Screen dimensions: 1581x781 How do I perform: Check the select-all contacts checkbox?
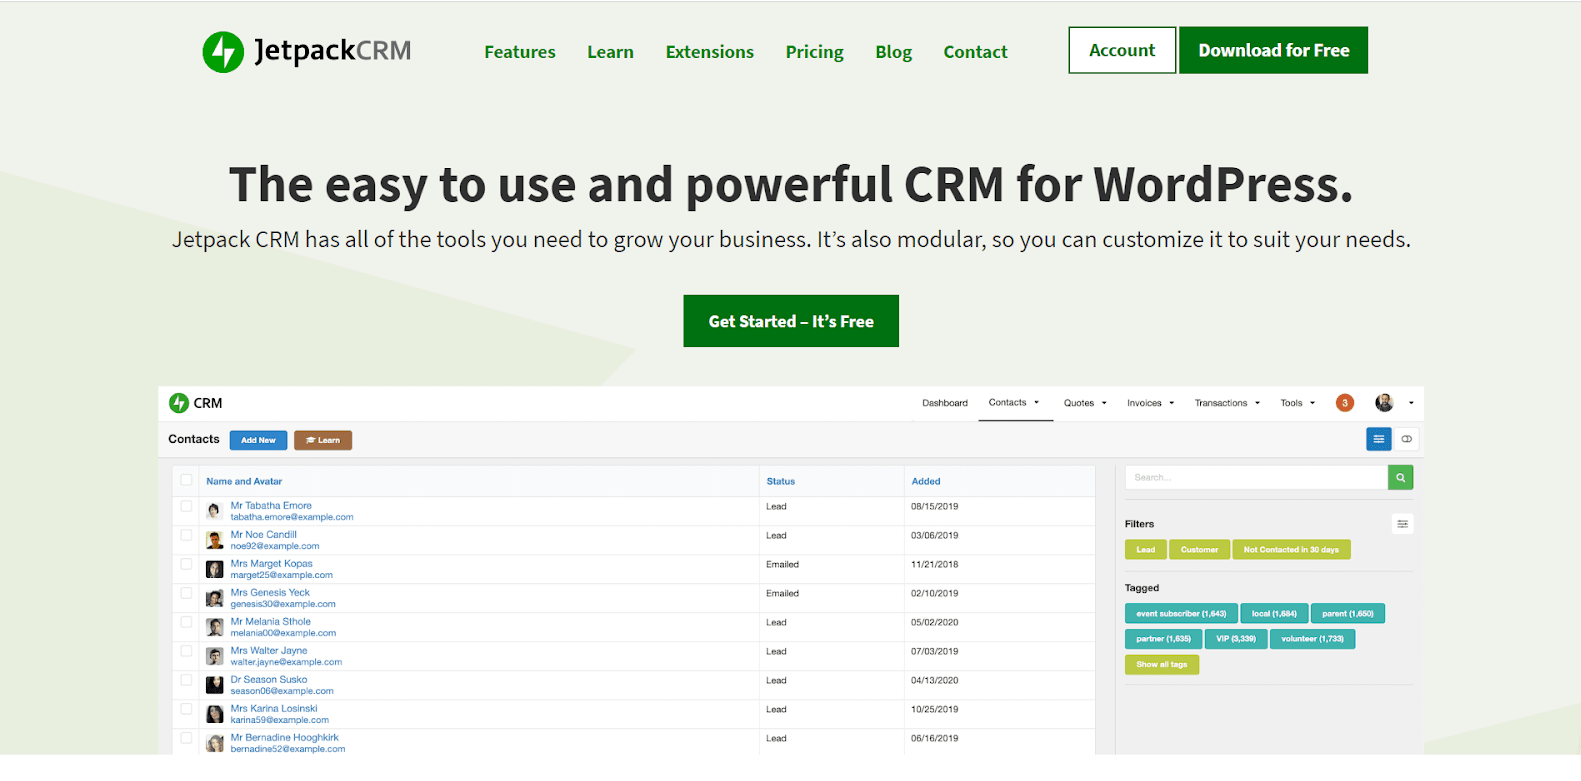click(186, 481)
